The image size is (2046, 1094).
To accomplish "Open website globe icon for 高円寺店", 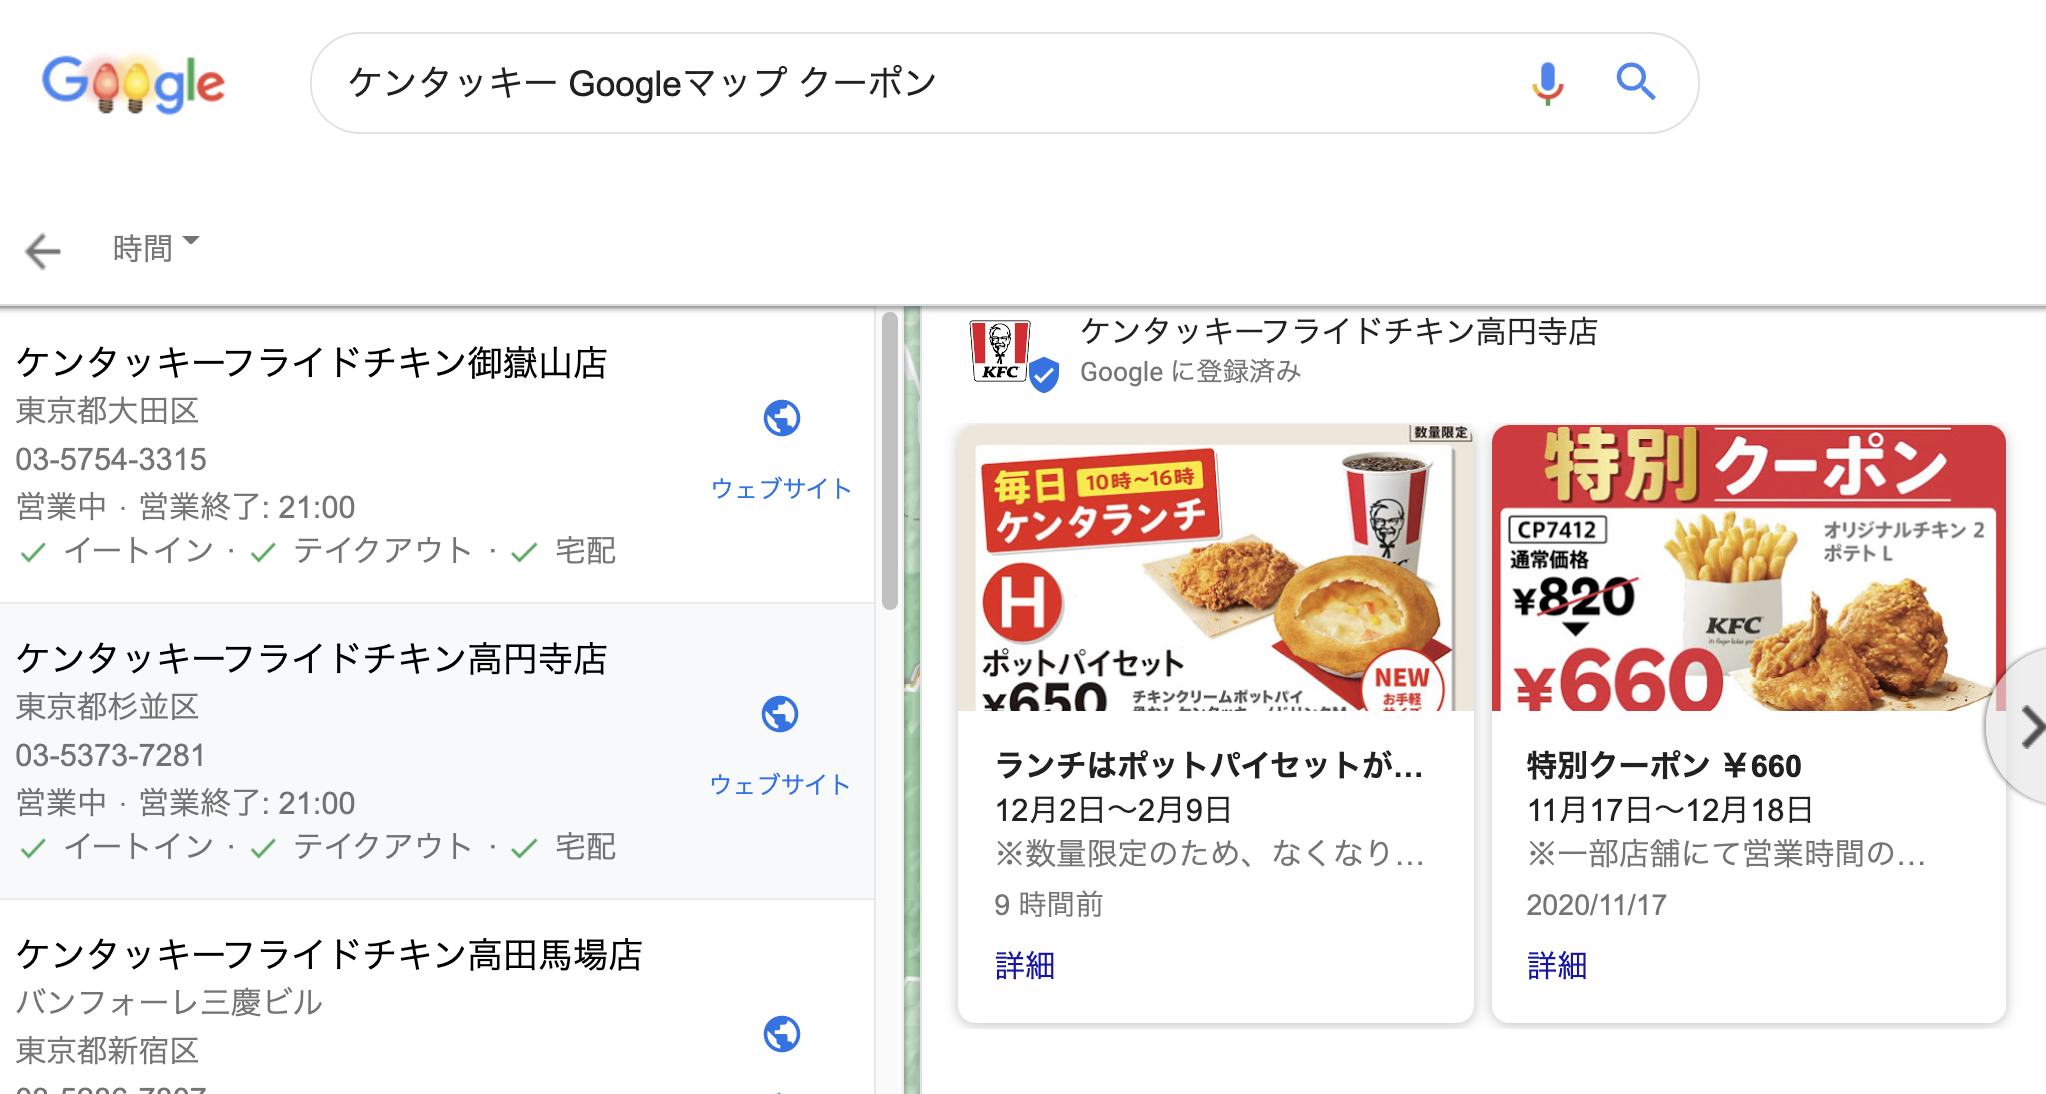I will [x=780, y=714].
